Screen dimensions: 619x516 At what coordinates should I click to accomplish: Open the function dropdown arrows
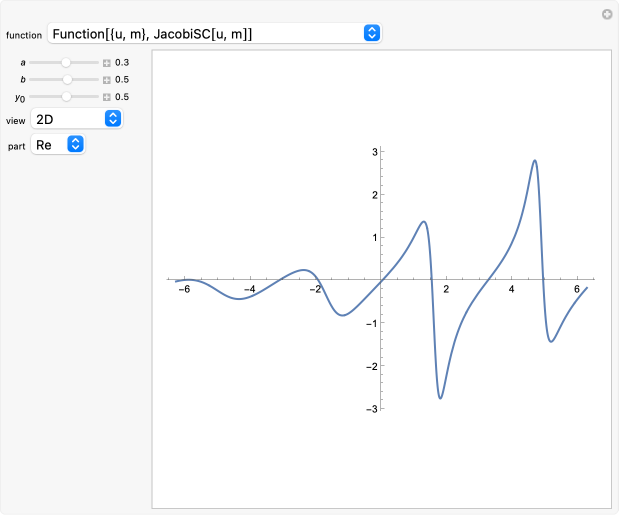[371, 33]
